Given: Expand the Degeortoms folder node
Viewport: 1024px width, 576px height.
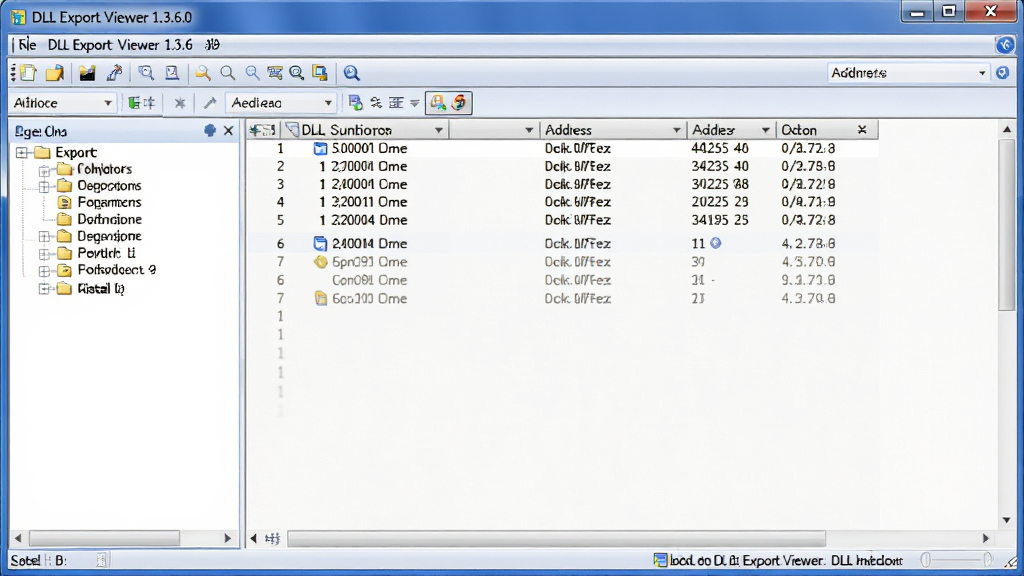Looking at the screenshot, I should pyautogui.click(x=44, y=187).
